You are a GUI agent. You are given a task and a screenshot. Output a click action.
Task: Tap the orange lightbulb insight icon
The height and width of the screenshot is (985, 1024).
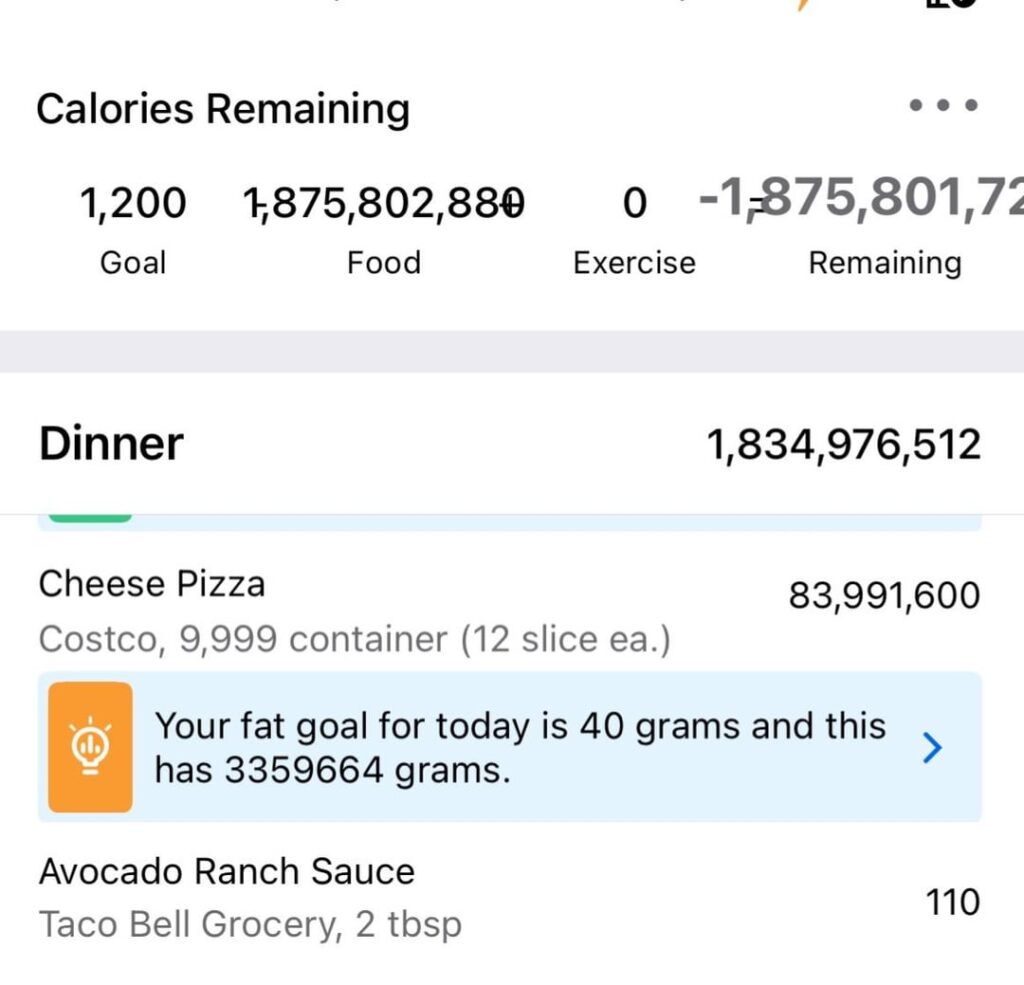pos(90,746)
